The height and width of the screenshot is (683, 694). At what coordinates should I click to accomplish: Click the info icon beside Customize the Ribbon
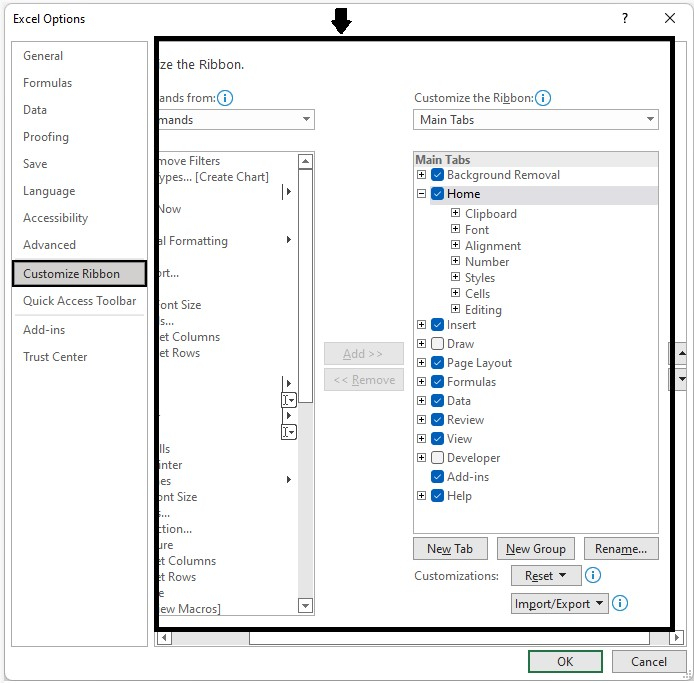pos(543,98)
